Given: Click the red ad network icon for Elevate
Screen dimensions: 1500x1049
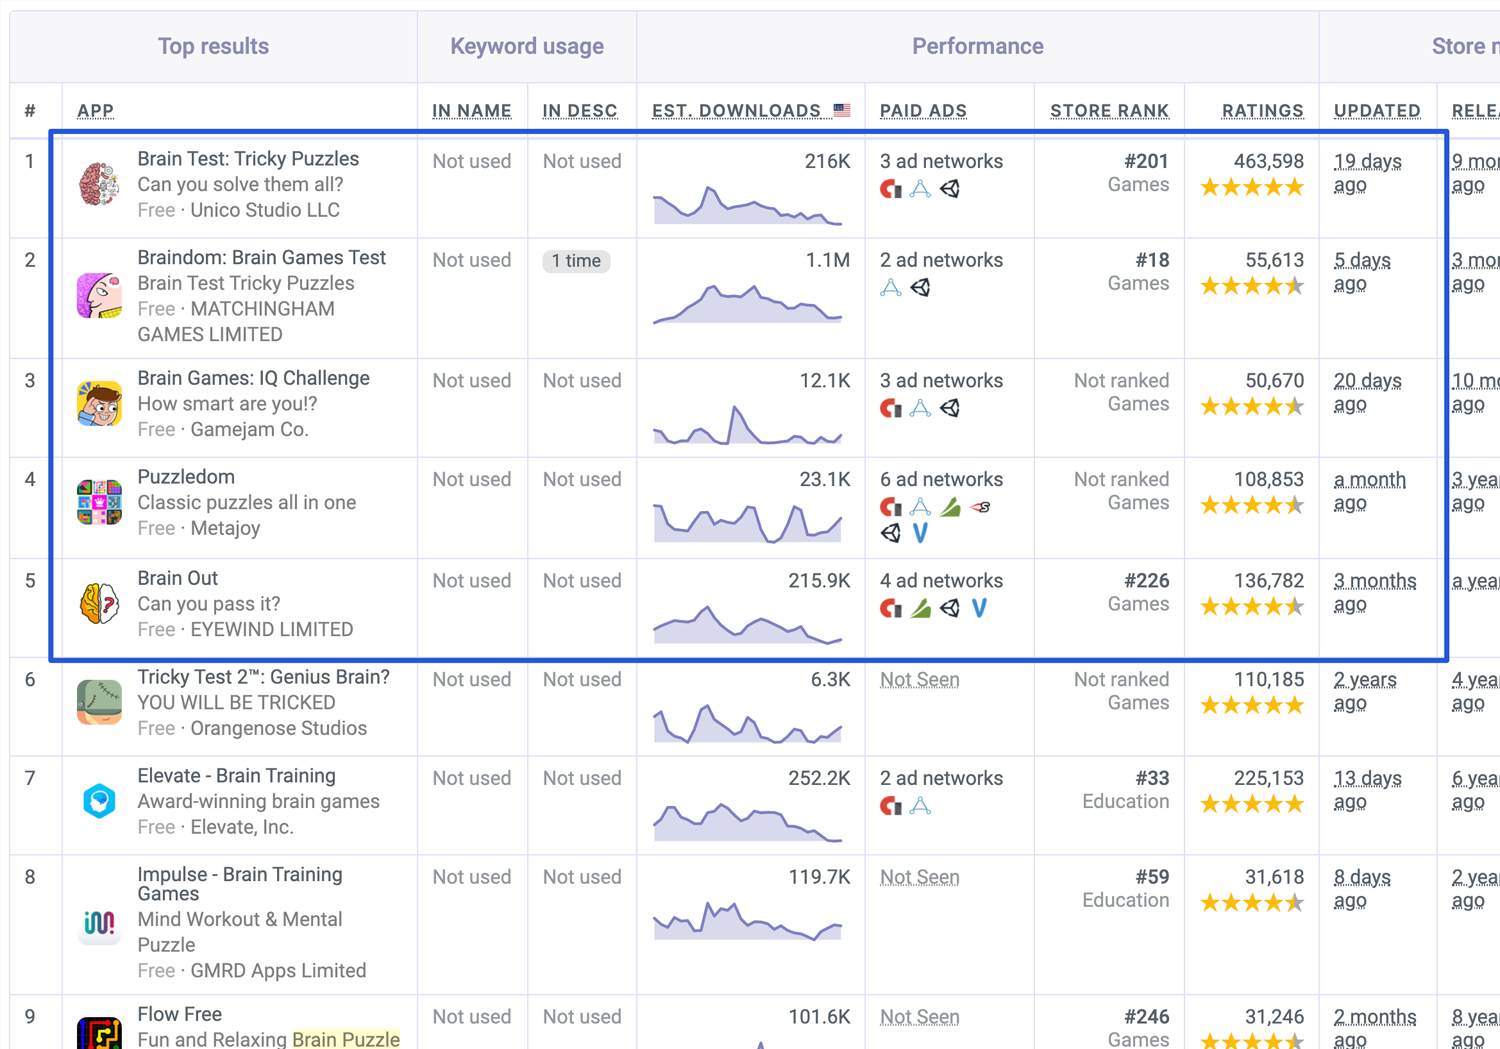Looking at the screenshot, I should point(890,806).
